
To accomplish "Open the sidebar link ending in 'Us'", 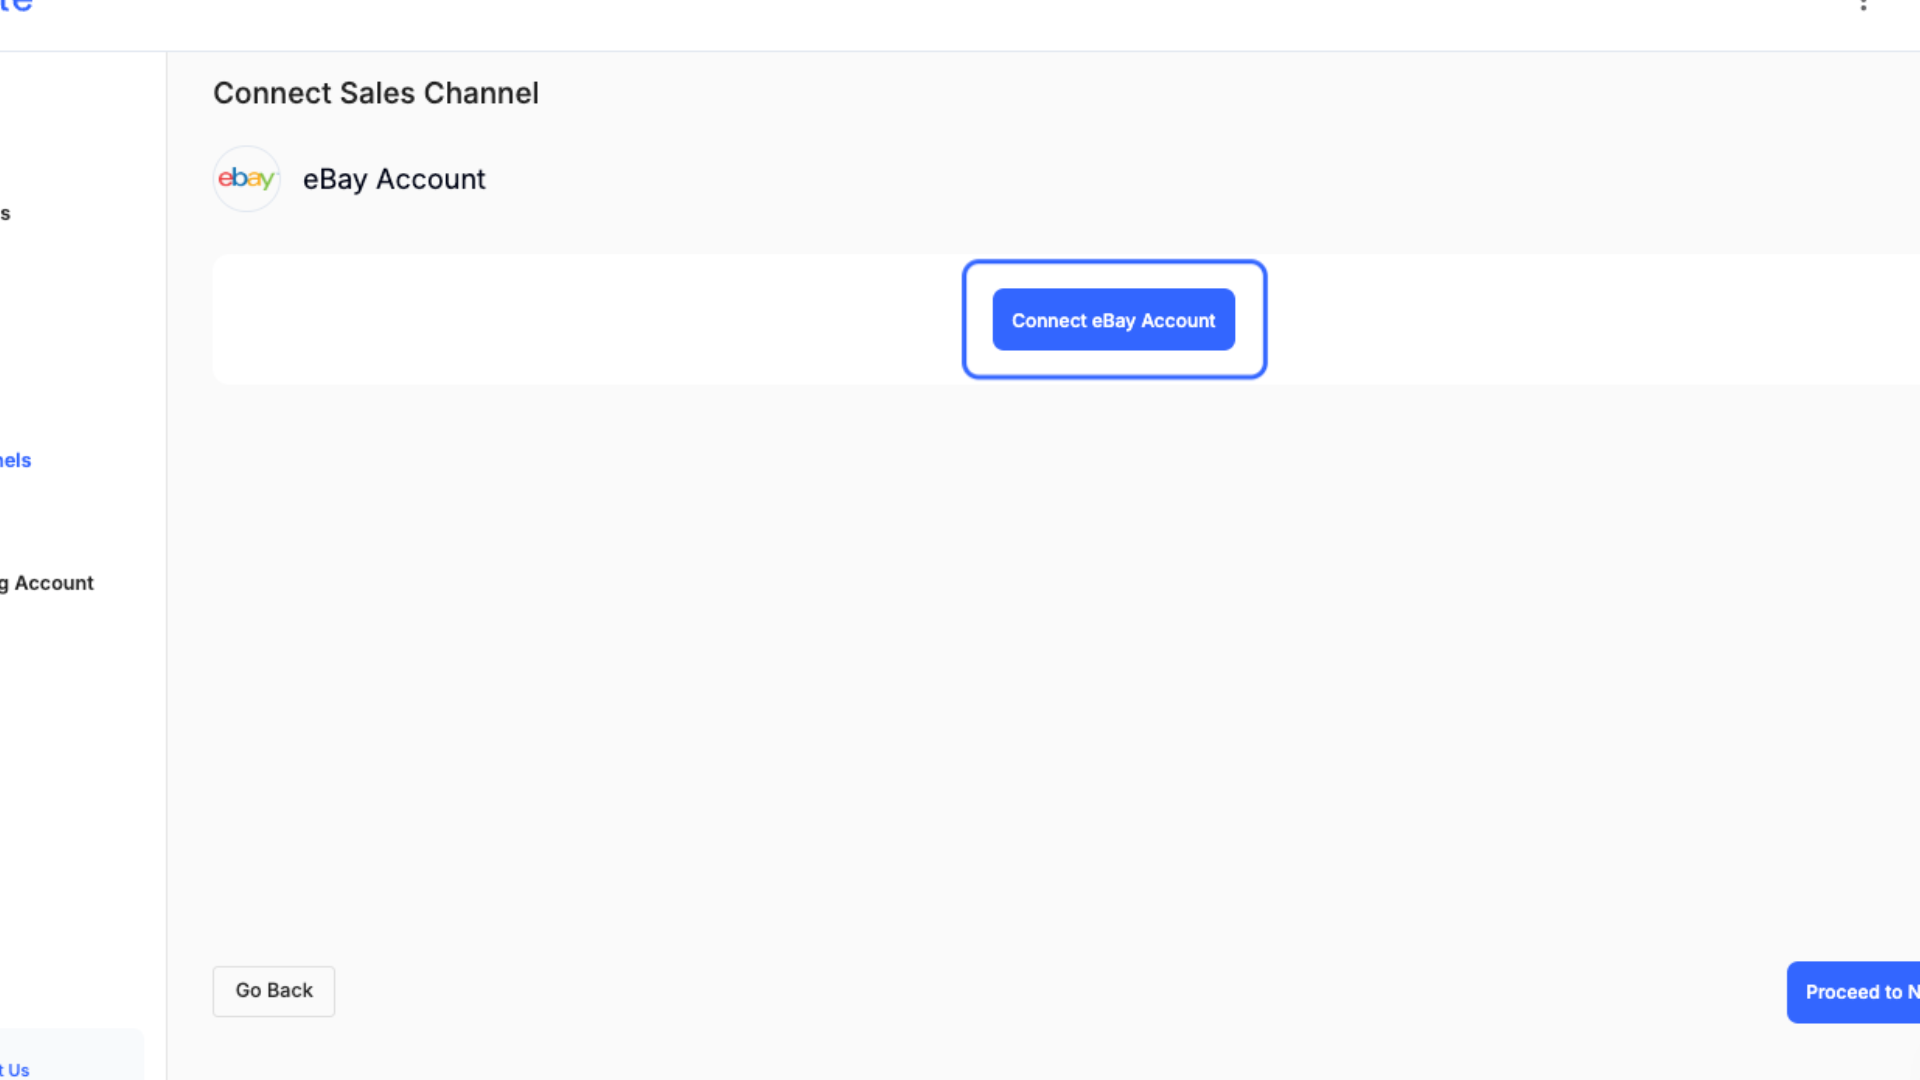I will click(x=15, y=1069).
